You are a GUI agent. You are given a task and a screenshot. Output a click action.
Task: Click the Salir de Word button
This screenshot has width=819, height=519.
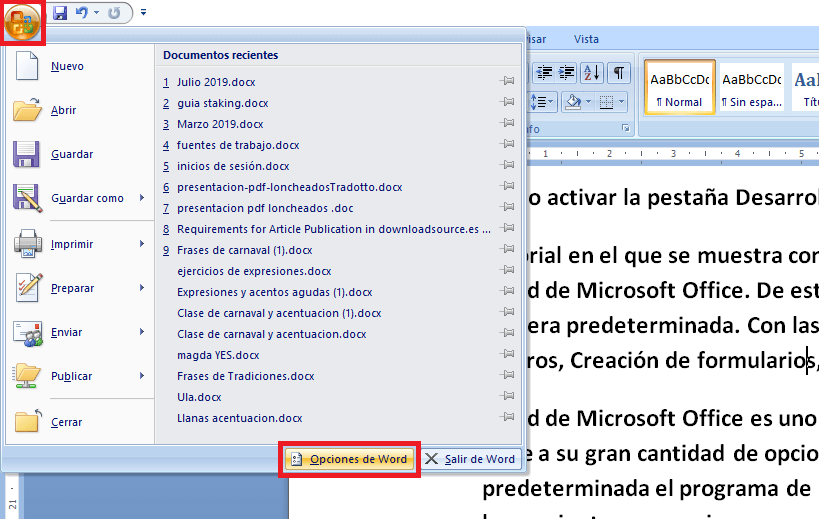pos(471,459)
